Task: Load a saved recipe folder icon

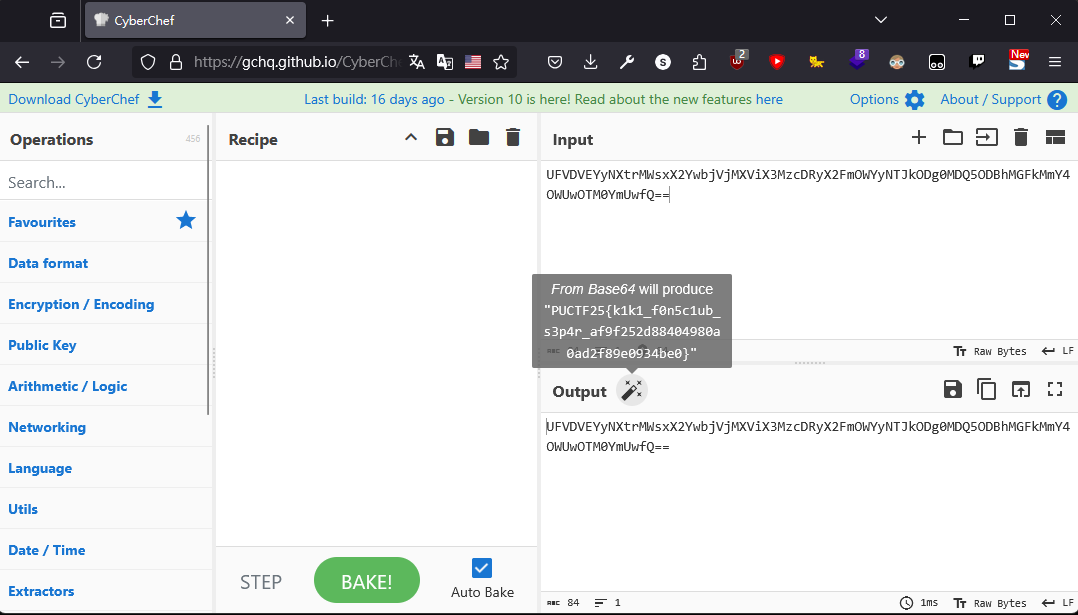Action: click(478, 137)
